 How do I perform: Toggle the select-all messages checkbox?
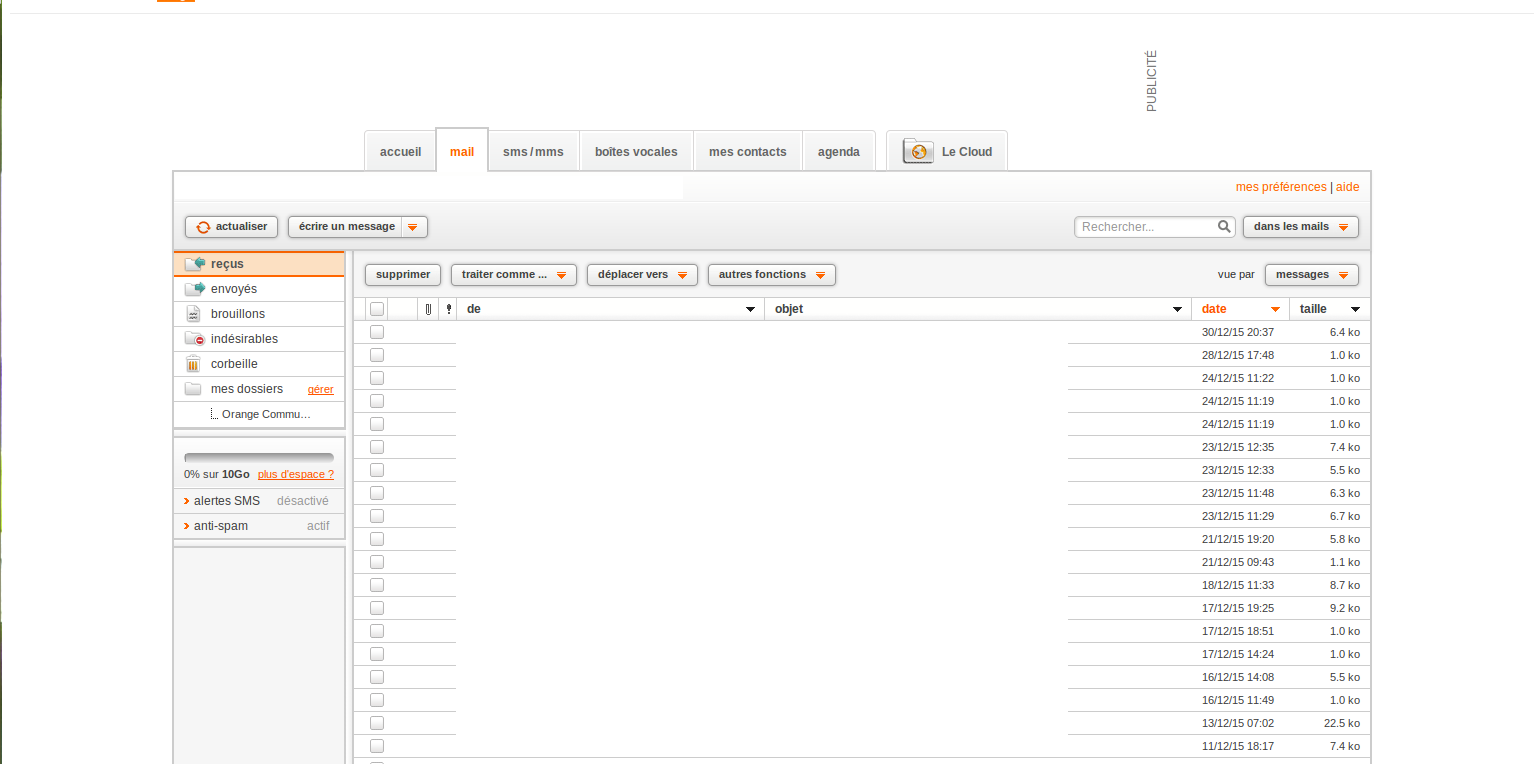coord(377,309)
